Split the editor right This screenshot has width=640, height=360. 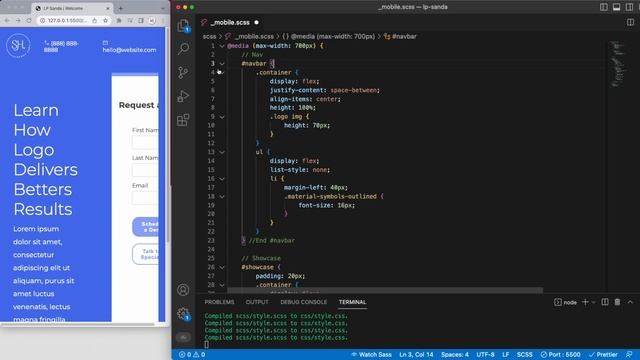(630, 22)
